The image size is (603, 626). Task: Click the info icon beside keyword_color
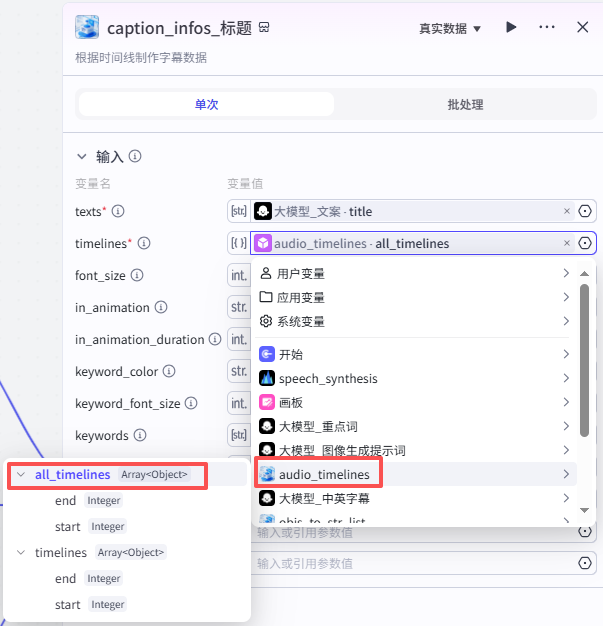(x=169, y=371)
